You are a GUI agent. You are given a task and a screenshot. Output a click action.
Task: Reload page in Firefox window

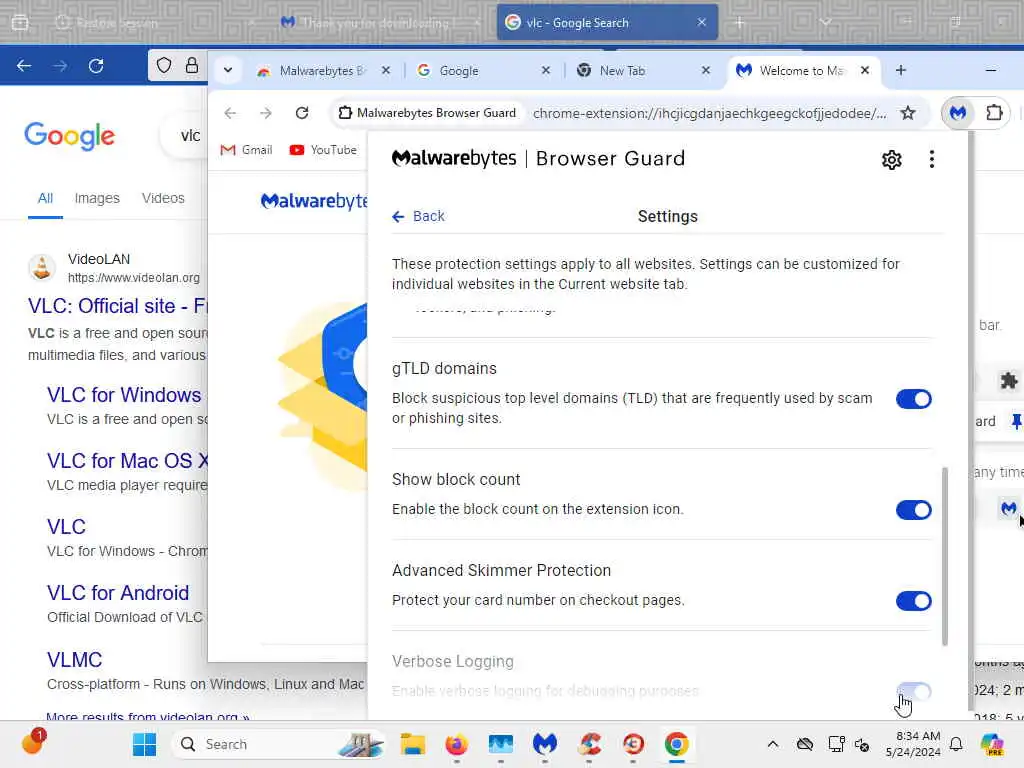point(96,66)
